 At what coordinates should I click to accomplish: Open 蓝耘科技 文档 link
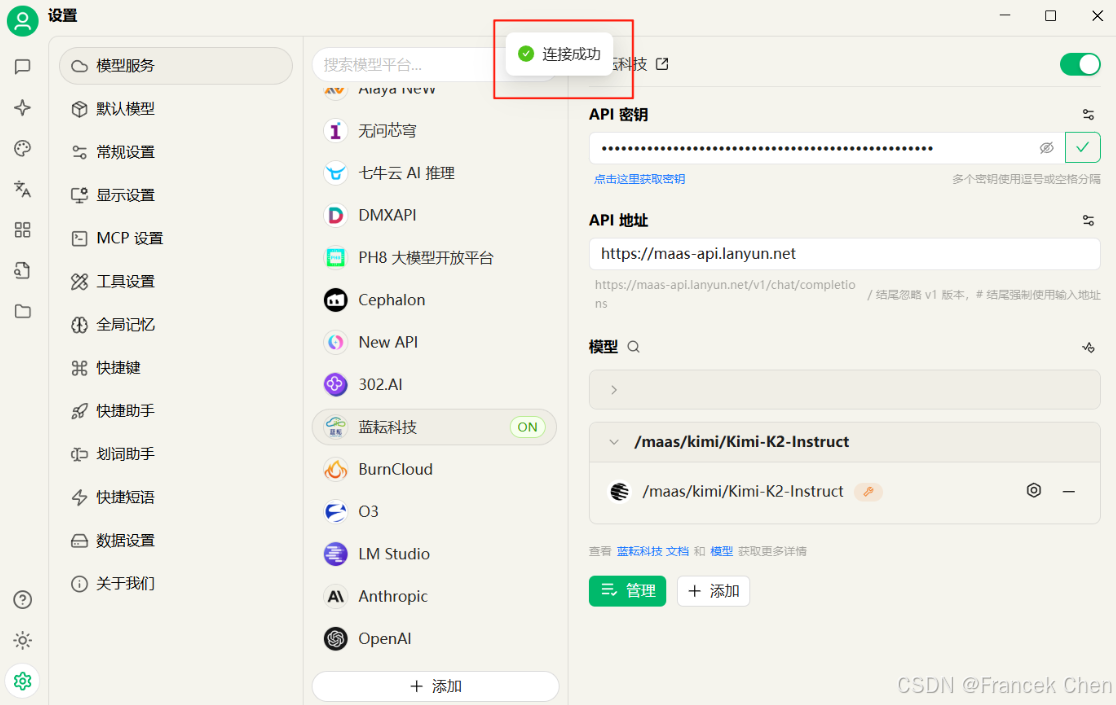(x=653, y=551)
